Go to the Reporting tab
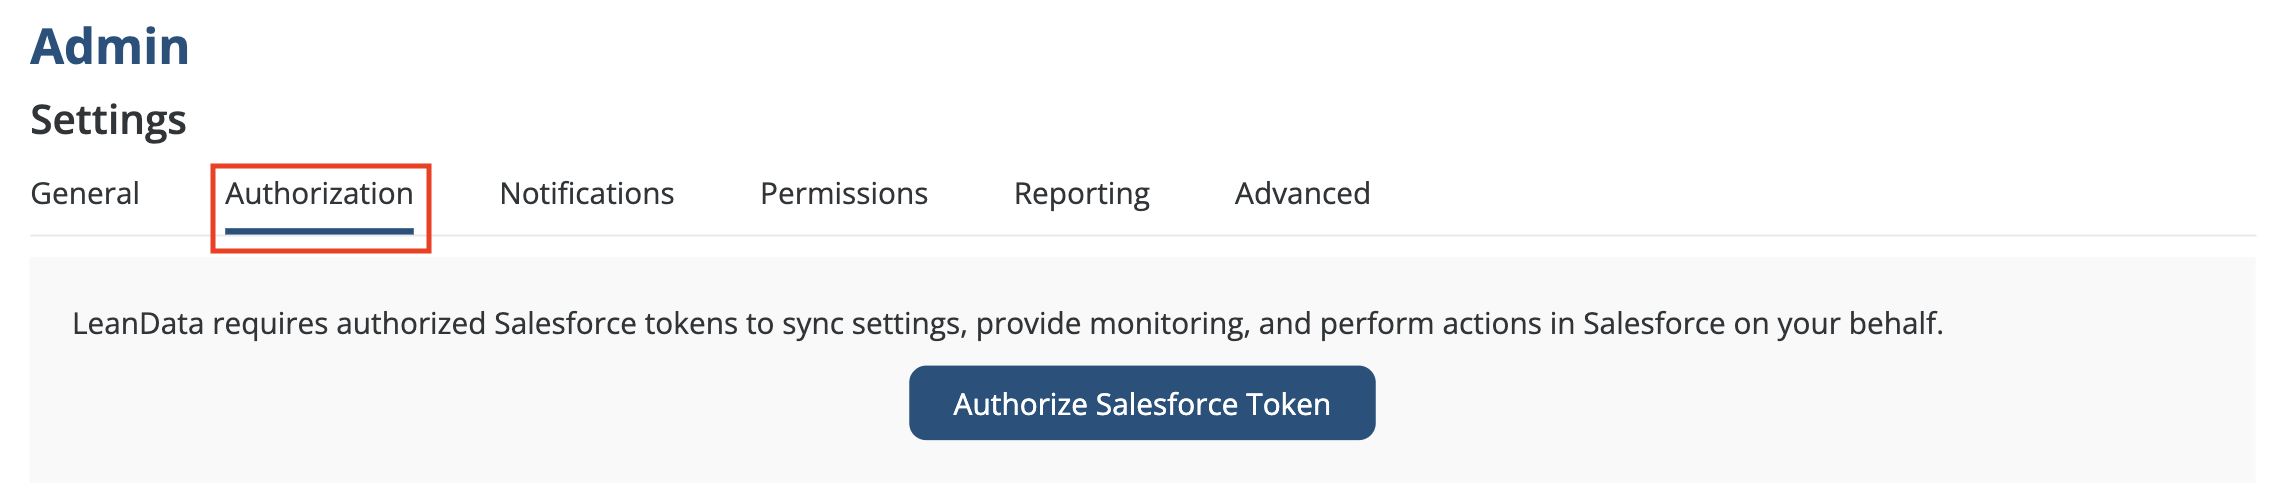This screenshot has width=2272, height=503. pos(1081,193)
